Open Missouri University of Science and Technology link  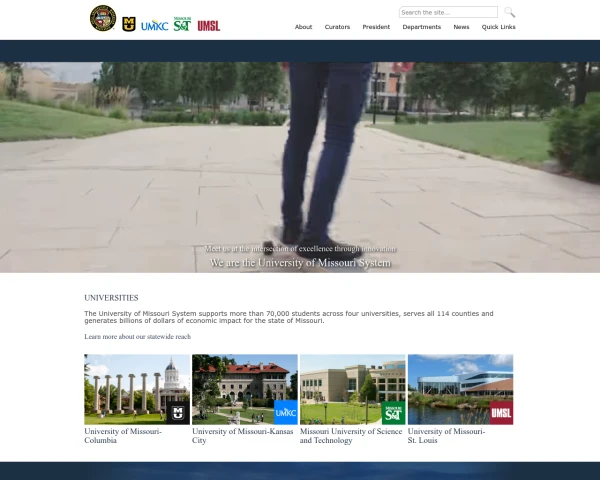tap(351, 436)
